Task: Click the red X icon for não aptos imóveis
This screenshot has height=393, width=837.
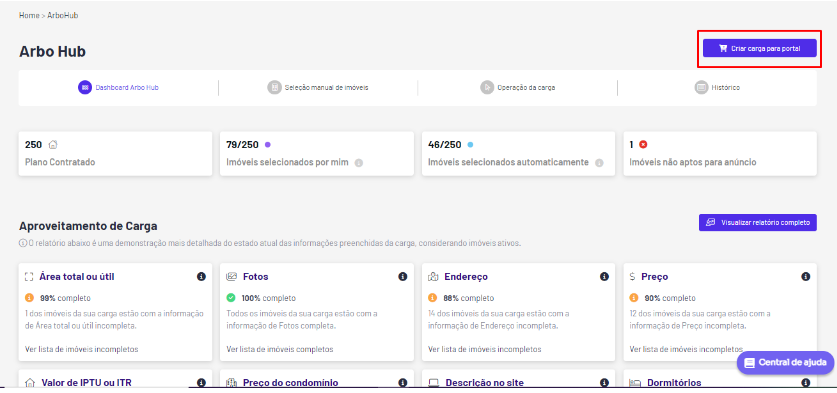Action: coord(643,144)
